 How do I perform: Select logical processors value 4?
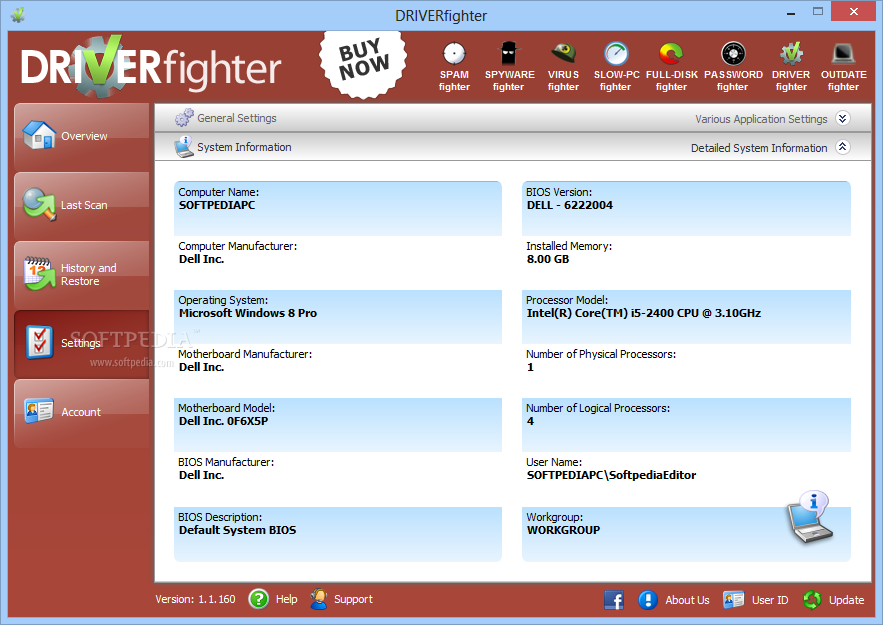coord(530,422)
